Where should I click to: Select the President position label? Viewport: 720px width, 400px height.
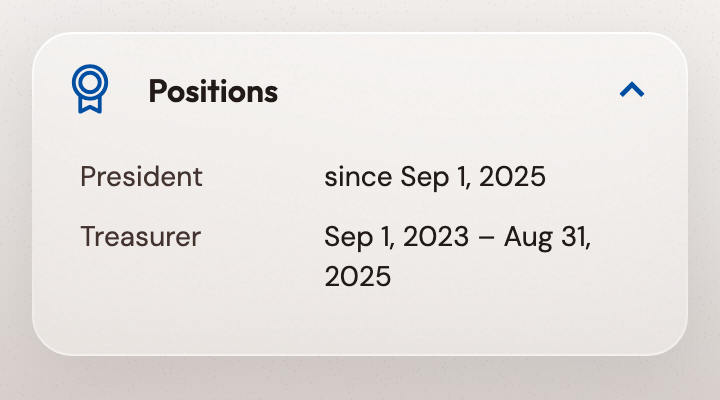(141, 176)
